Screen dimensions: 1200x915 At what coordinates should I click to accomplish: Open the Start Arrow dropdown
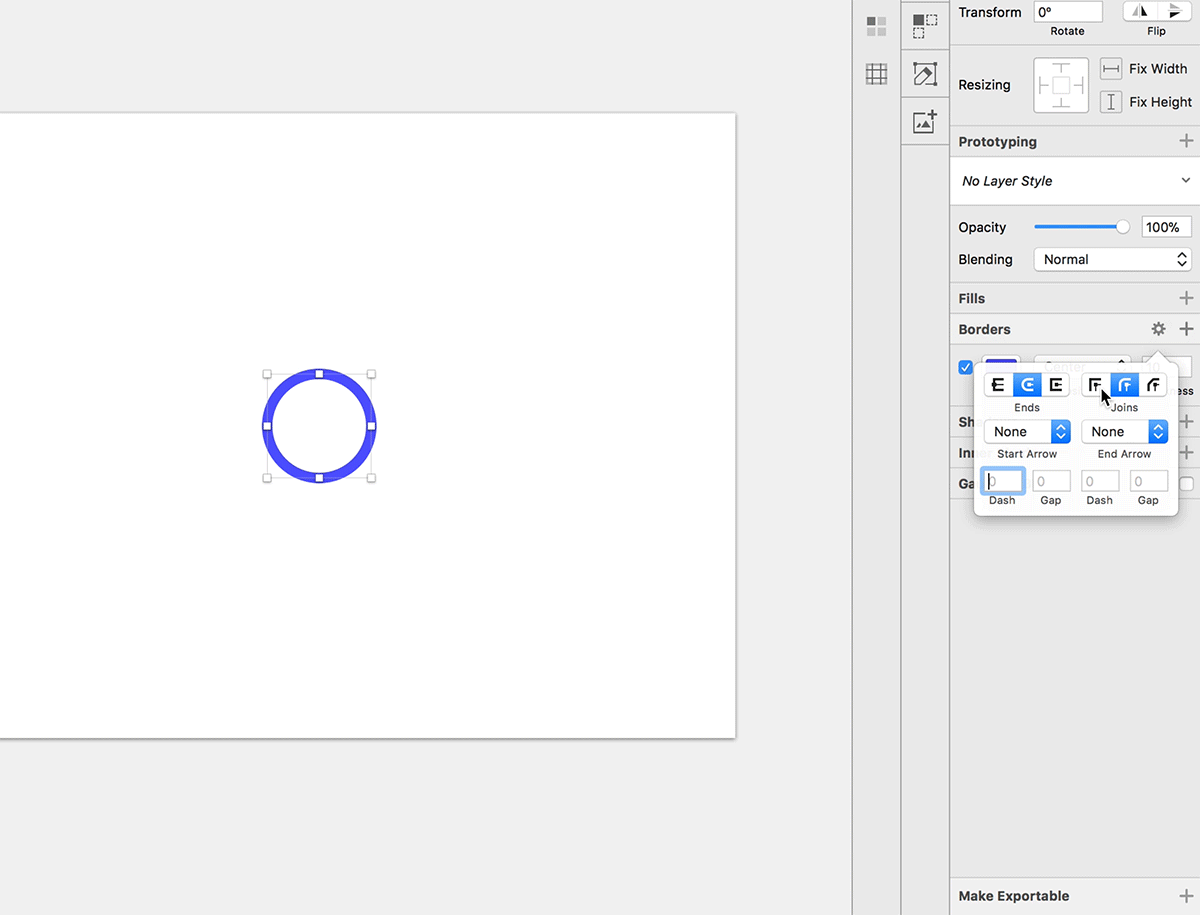coord(1027,431)
